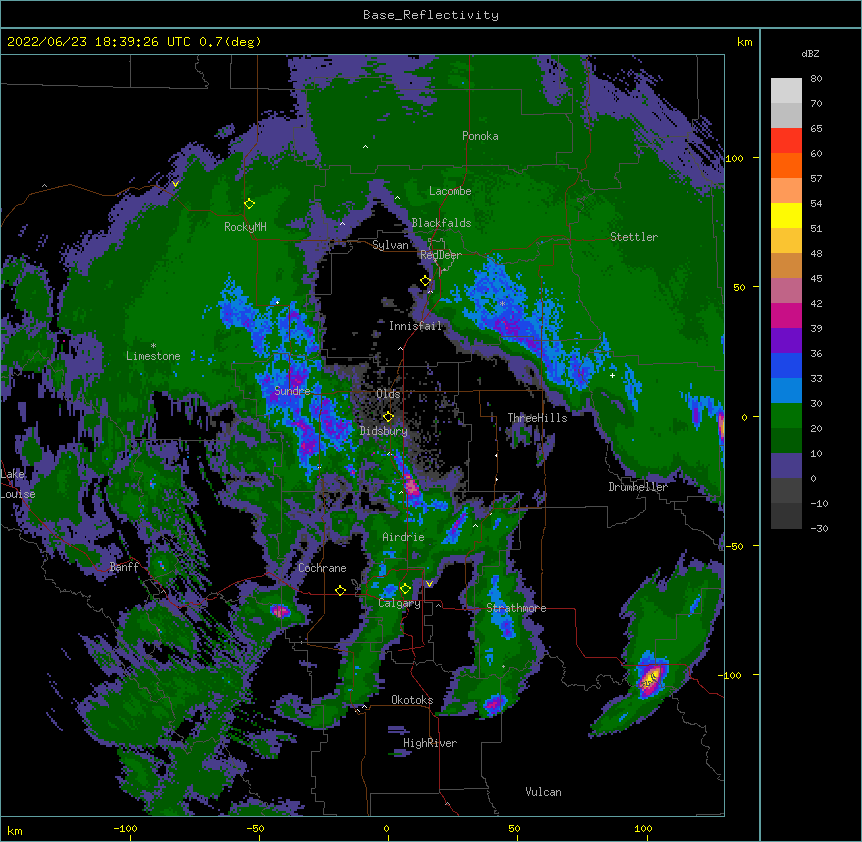The image size is (862, 842).
Task: Click the Vulcan city label
Action: [x=543, y=792]
